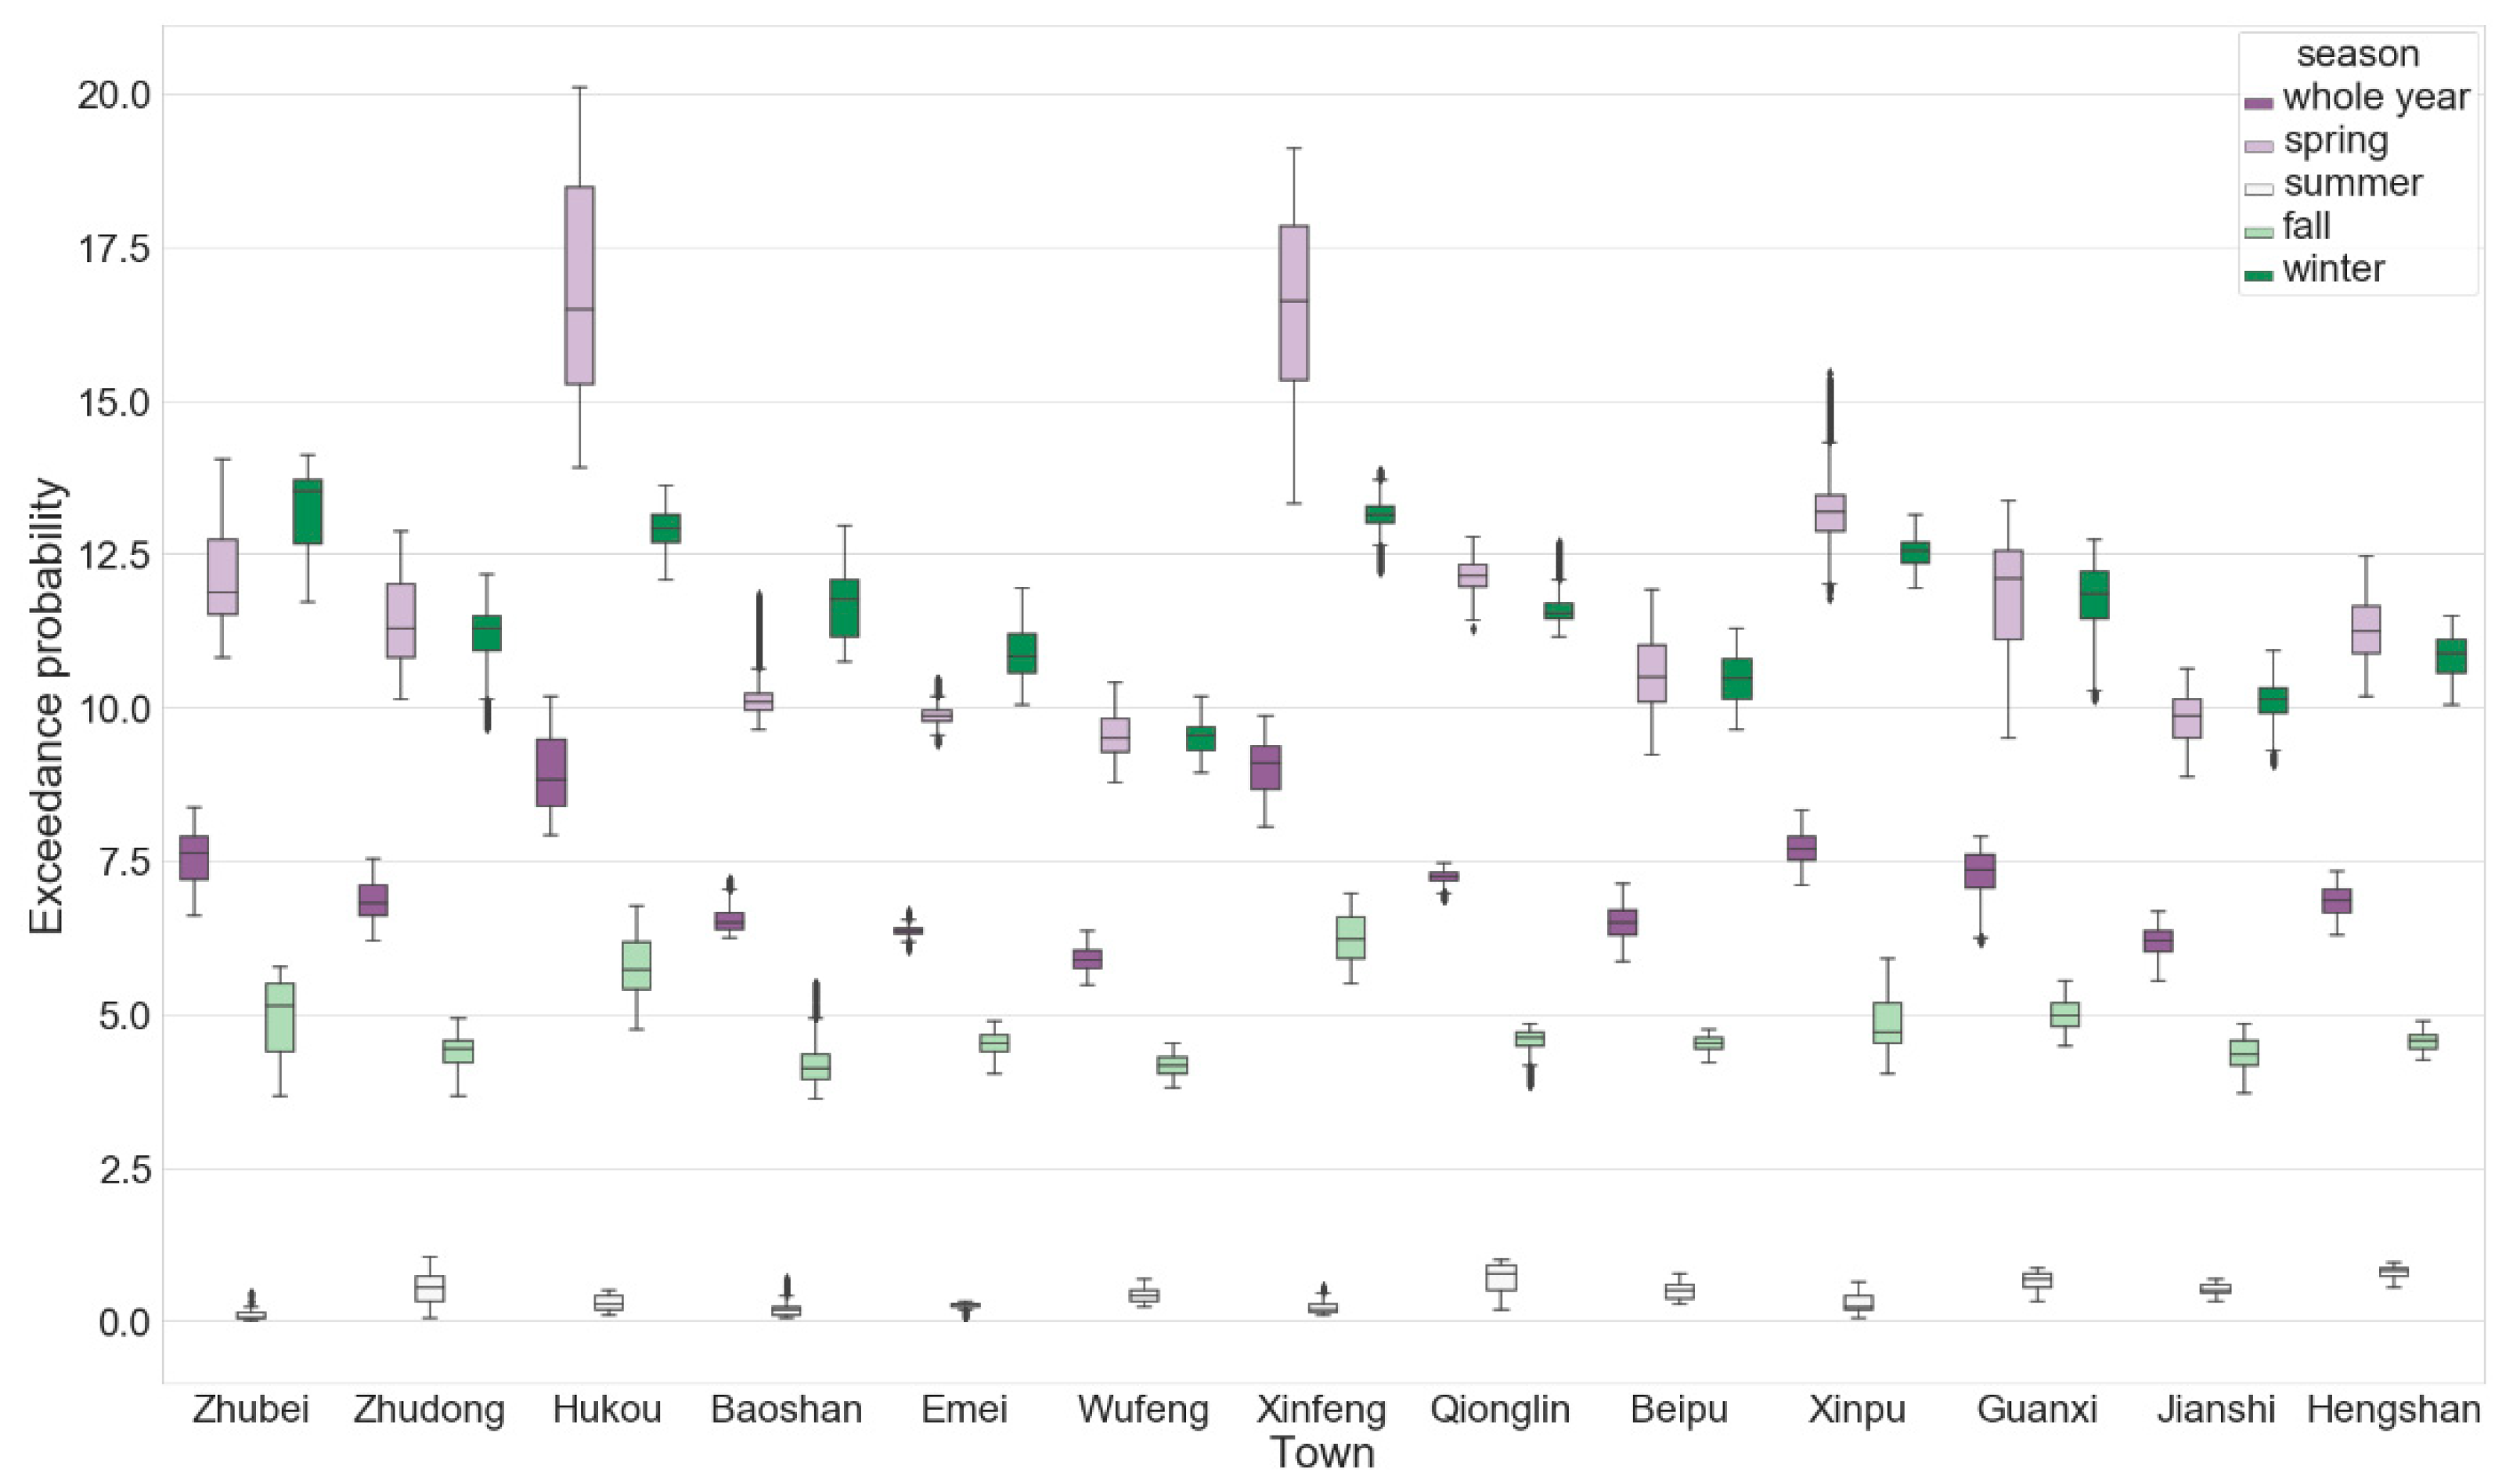Click the Zhudong town axis label
Image resolution: width=2513 pixels, height=1484 pixels.
point(429,1410)
